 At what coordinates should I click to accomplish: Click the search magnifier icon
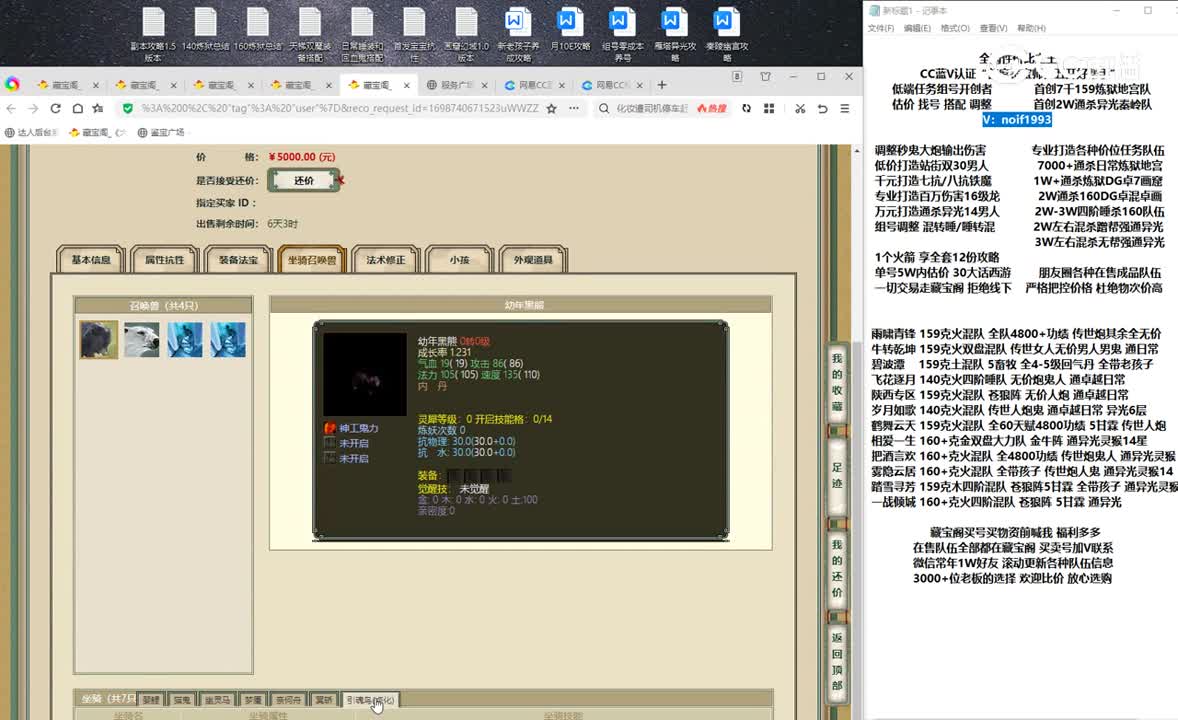point(604,108)
